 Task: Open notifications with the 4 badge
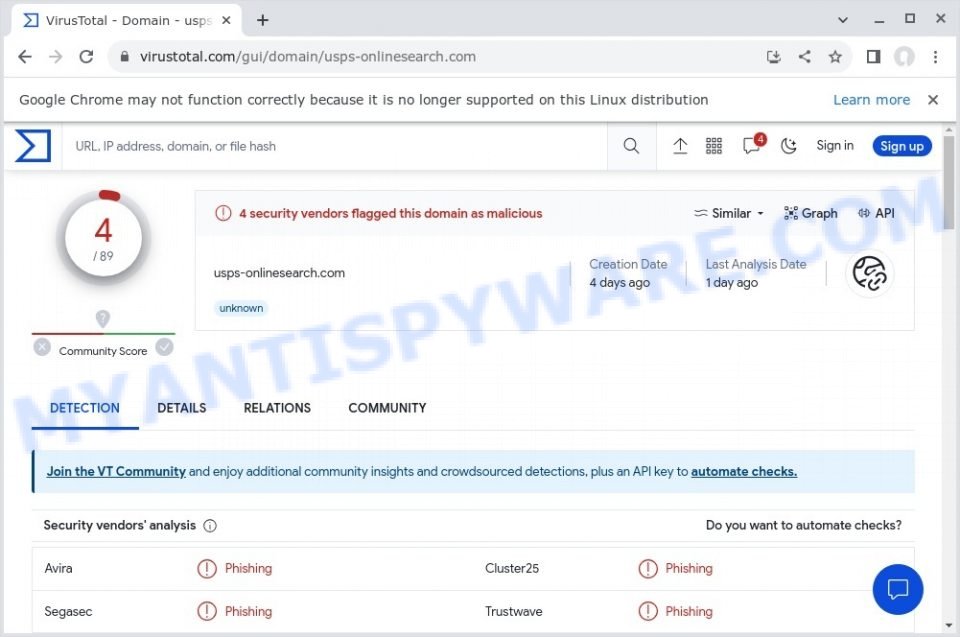point(752,145)
